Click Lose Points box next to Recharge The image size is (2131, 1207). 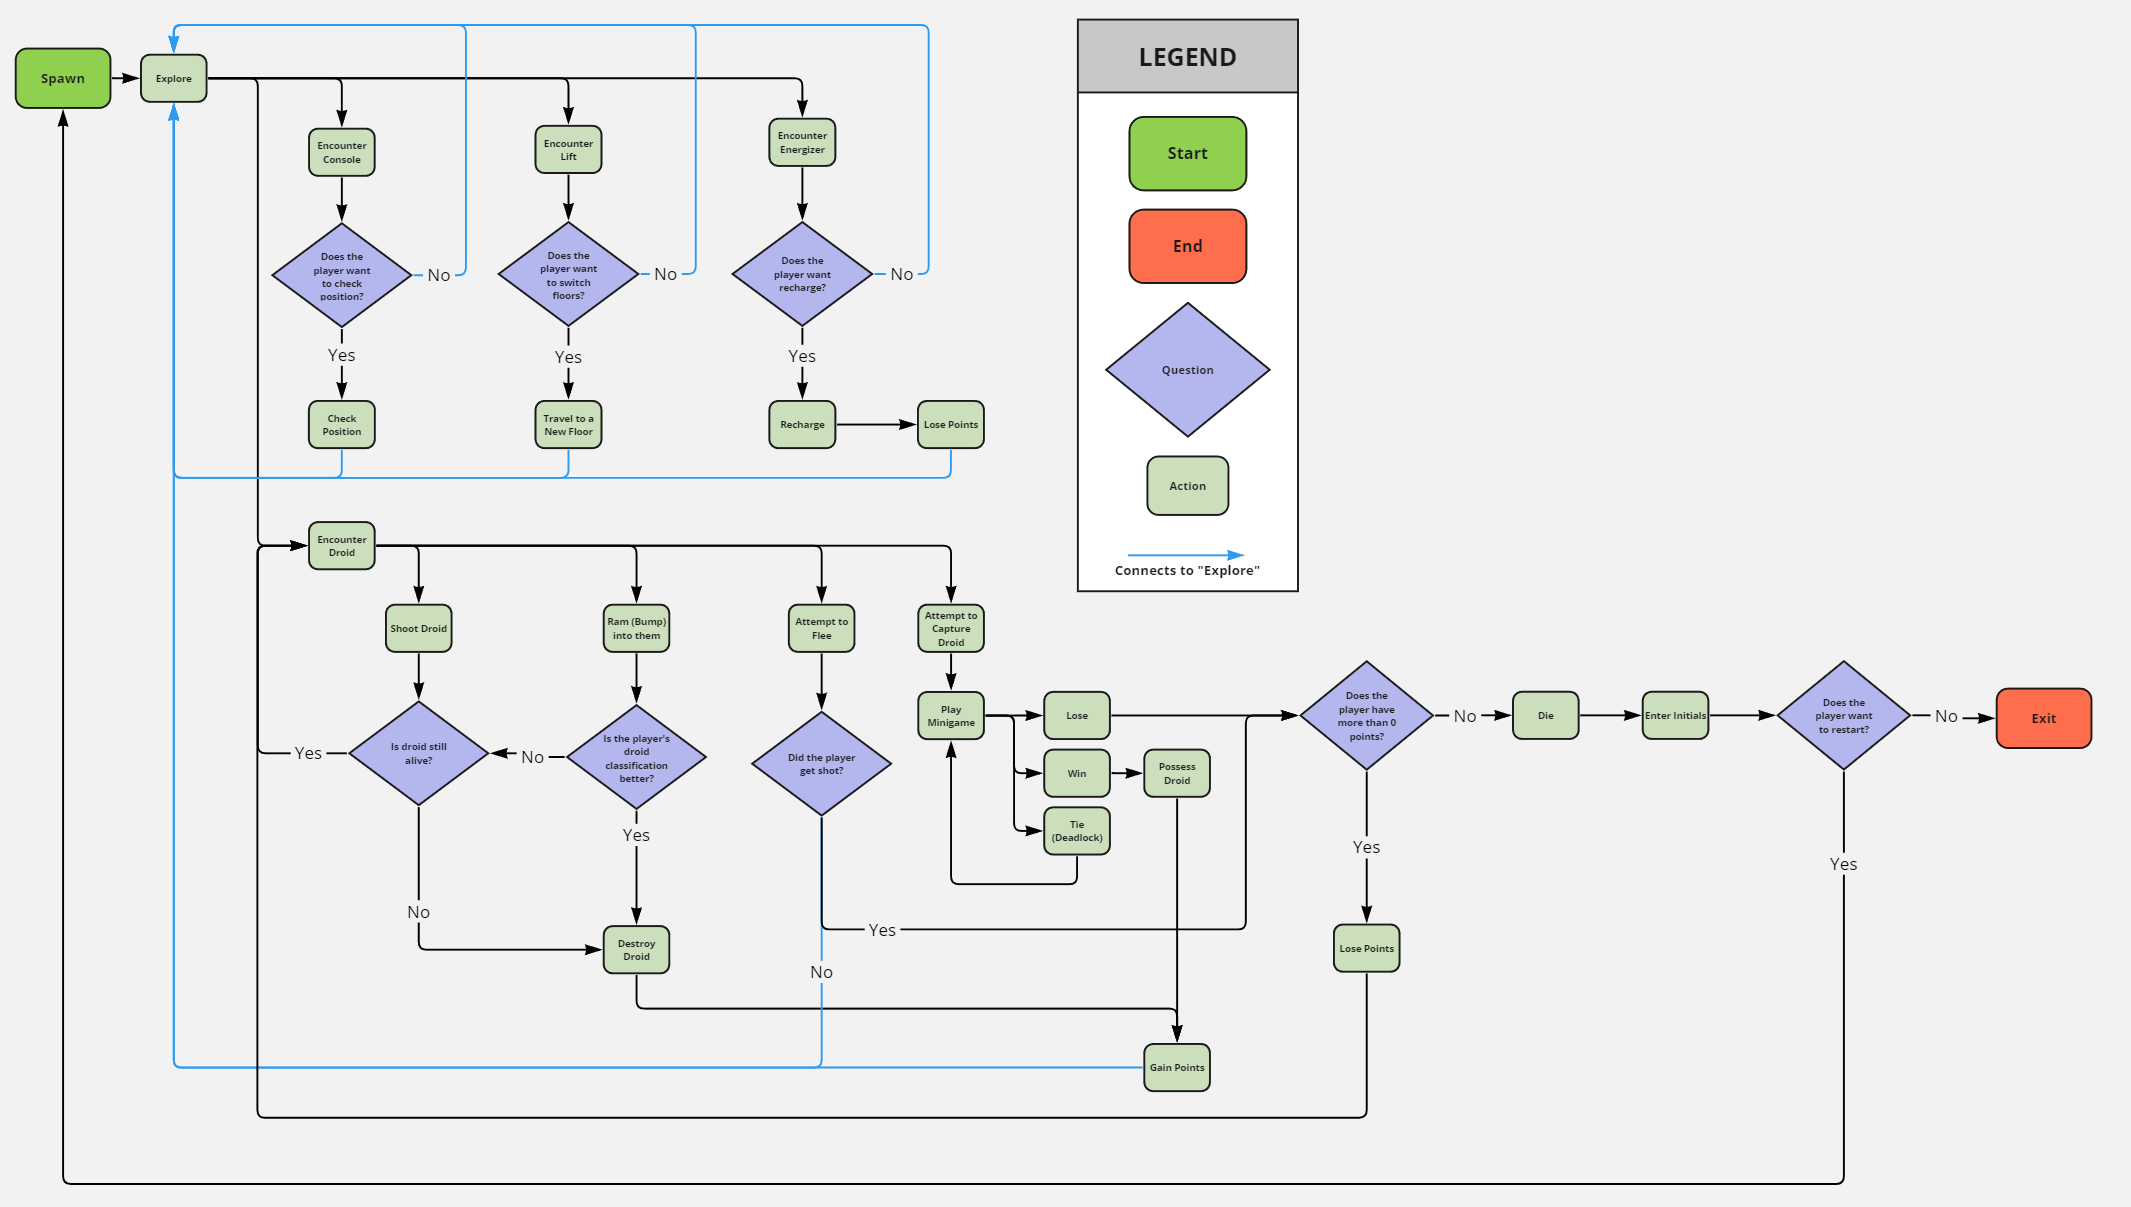coord(951,425)
